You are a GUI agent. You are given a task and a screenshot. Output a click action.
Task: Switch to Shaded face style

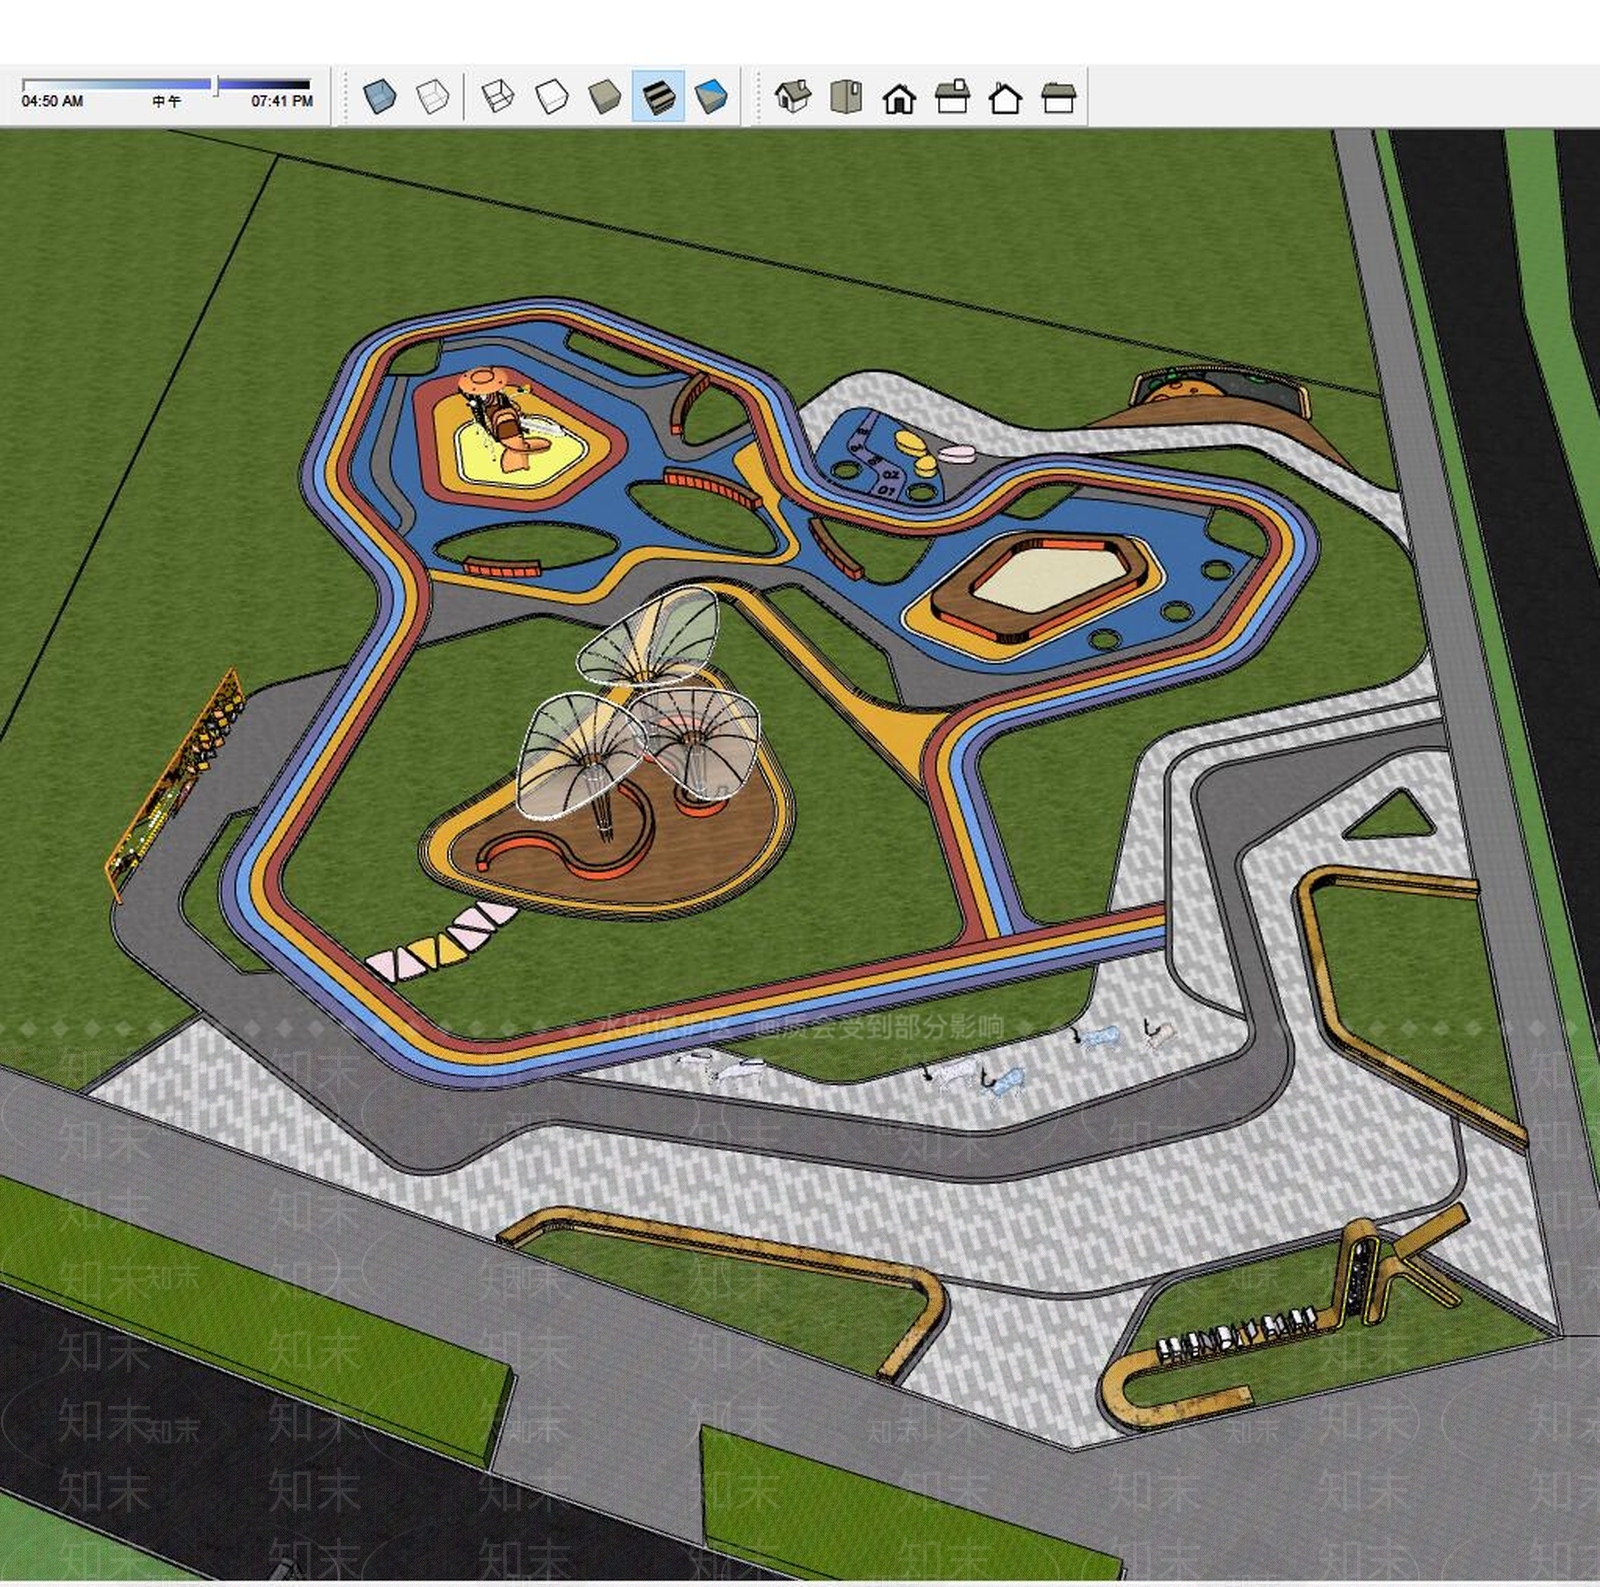tap(604, 97)
